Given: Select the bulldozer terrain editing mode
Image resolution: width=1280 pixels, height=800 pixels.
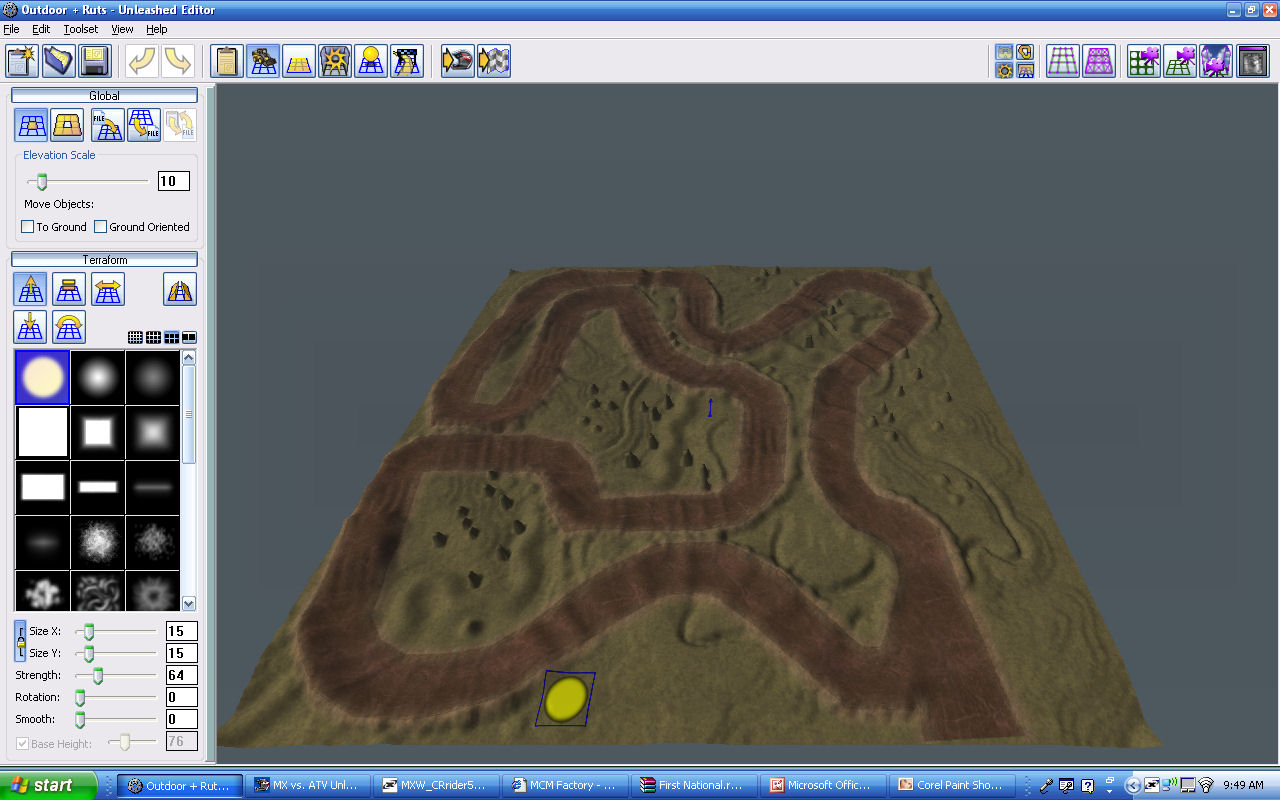Looking at the screenshot, I should pos(263,61).
